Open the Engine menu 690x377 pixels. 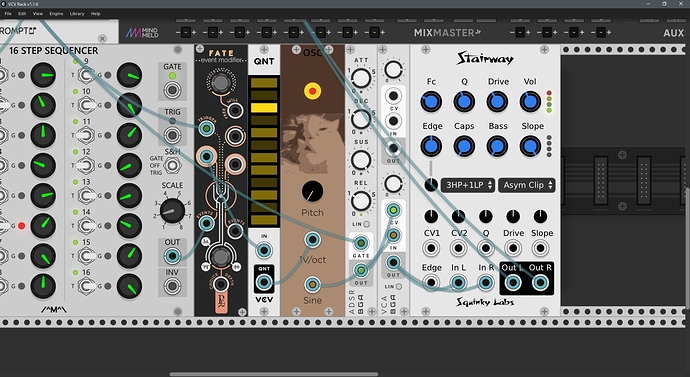[56, 14]
